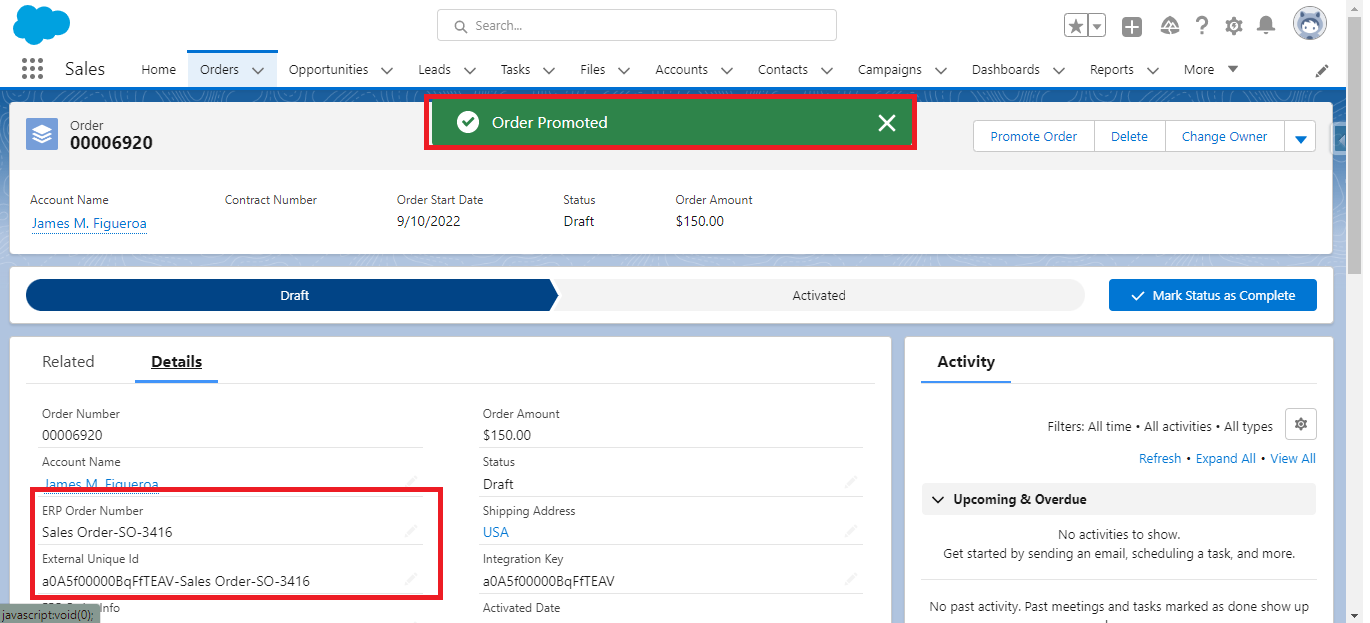
Task: Open Salesforce Help question mark icon
Action: tap(1202, 26)
